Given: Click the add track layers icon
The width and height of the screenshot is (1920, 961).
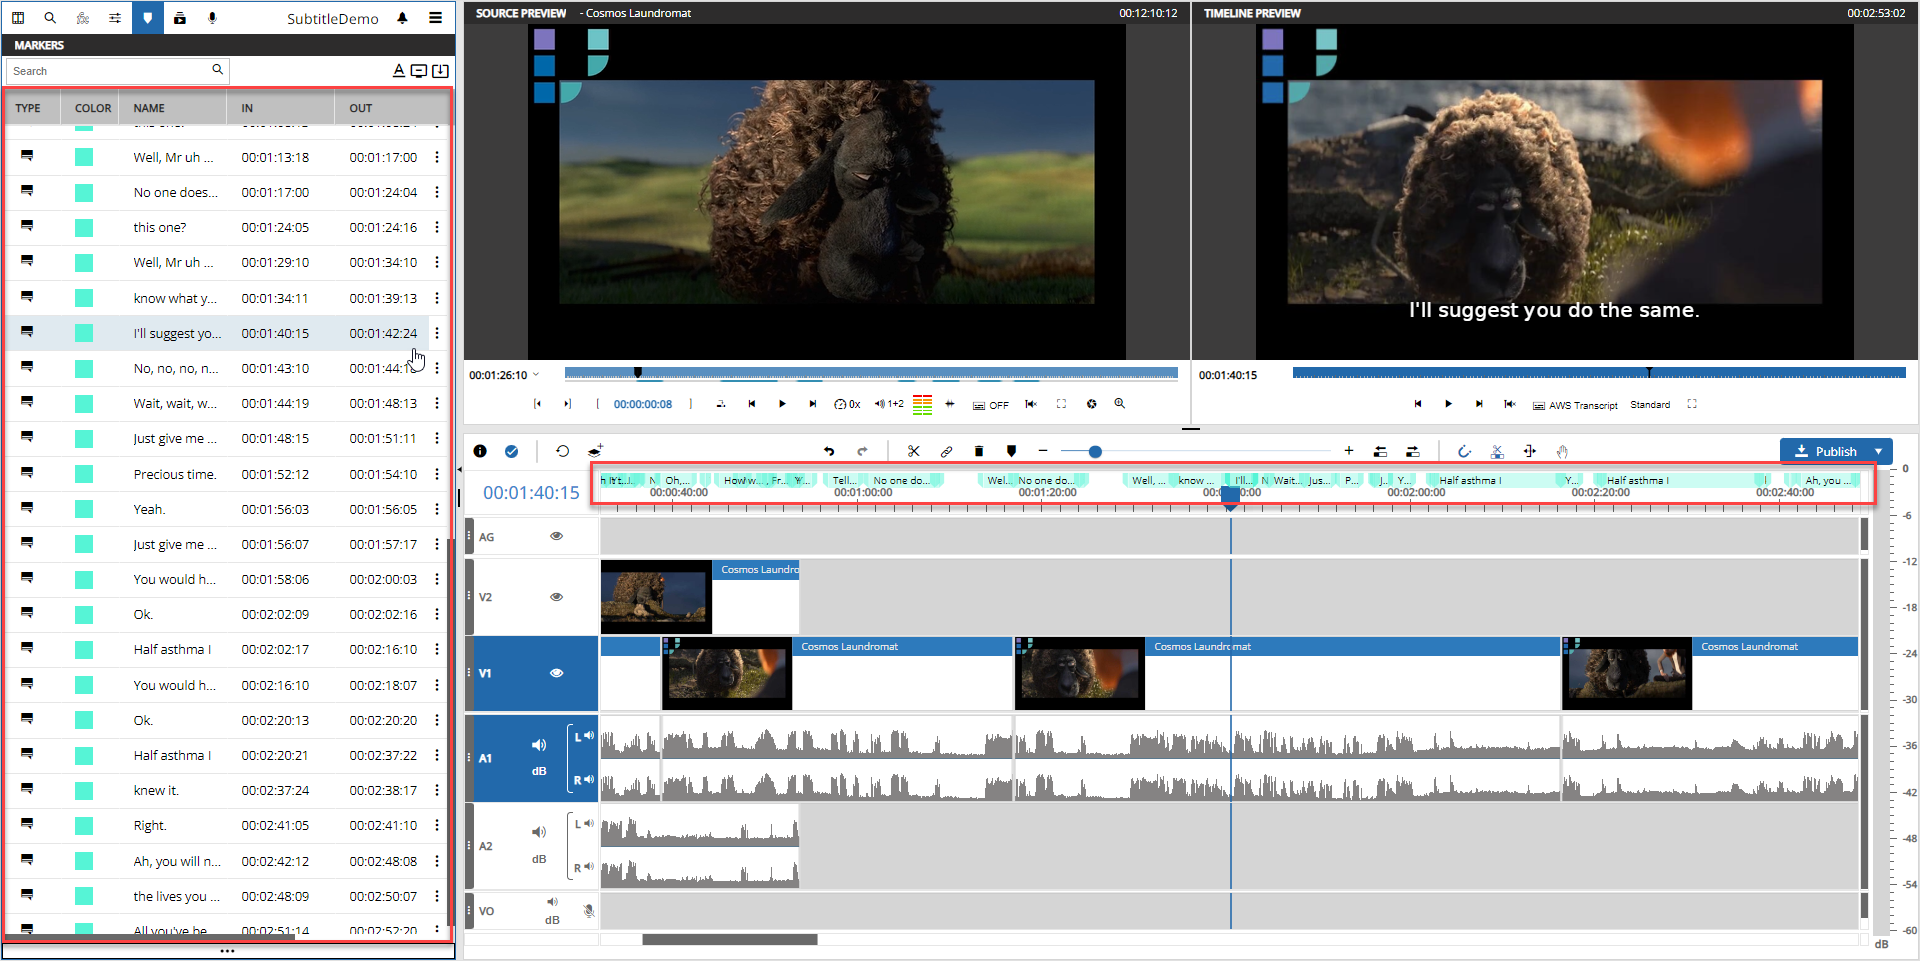Looking at the screenshot, I should [x=595, y=451].
